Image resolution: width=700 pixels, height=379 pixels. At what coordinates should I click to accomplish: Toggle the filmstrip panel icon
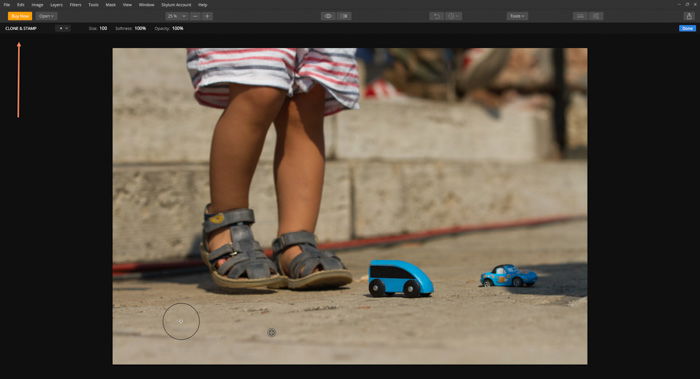pos(580,16)
